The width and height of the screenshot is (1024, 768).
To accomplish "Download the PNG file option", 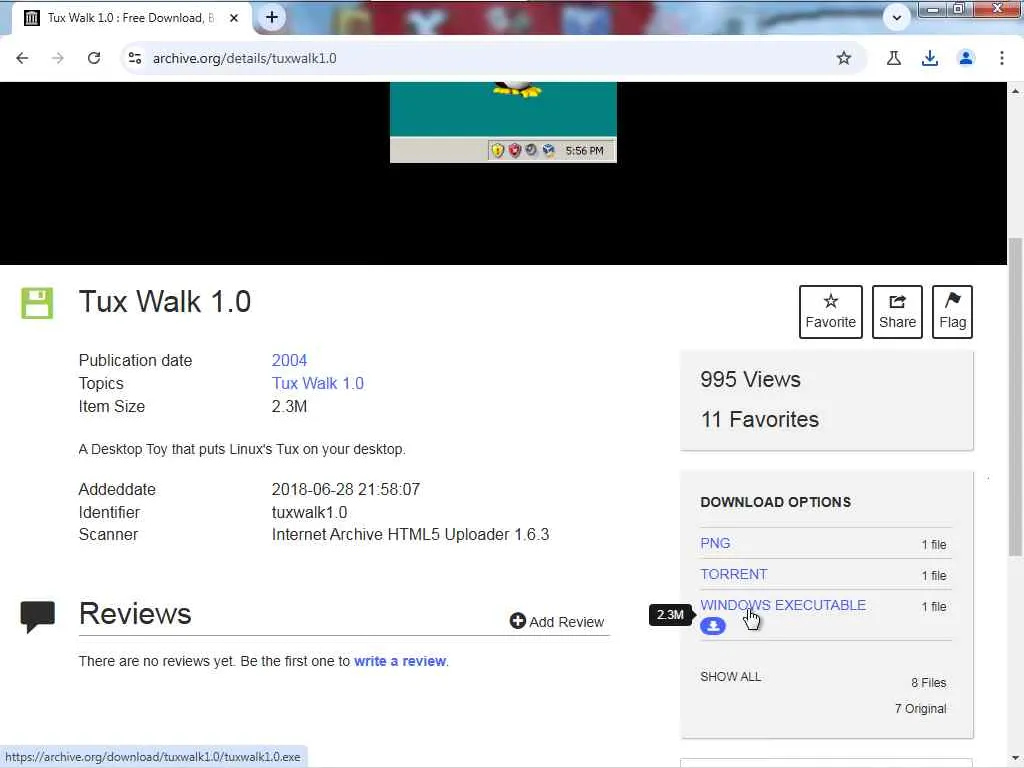I will tap(715, 543).
